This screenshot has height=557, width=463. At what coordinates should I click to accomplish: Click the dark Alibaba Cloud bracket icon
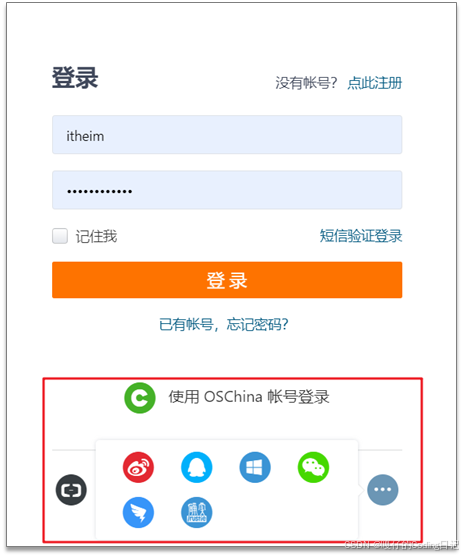pos(71,490)
